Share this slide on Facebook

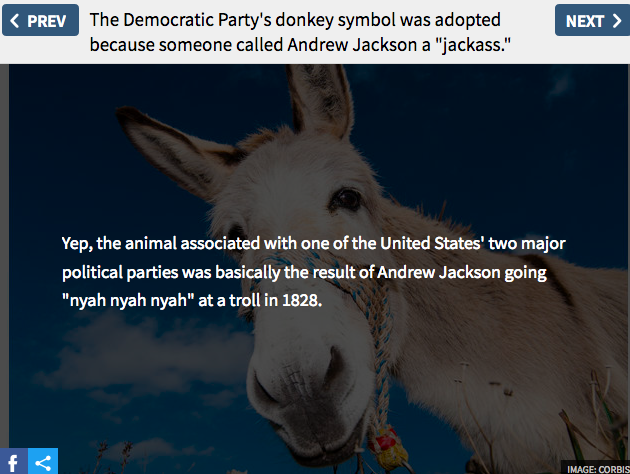[14, 461]
